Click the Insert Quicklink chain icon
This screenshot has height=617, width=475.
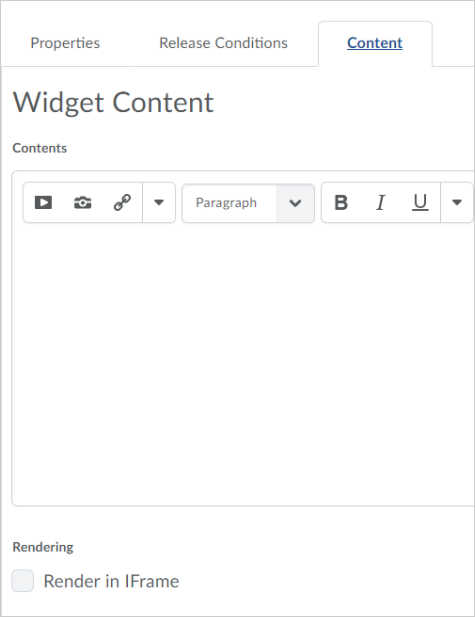122,203
